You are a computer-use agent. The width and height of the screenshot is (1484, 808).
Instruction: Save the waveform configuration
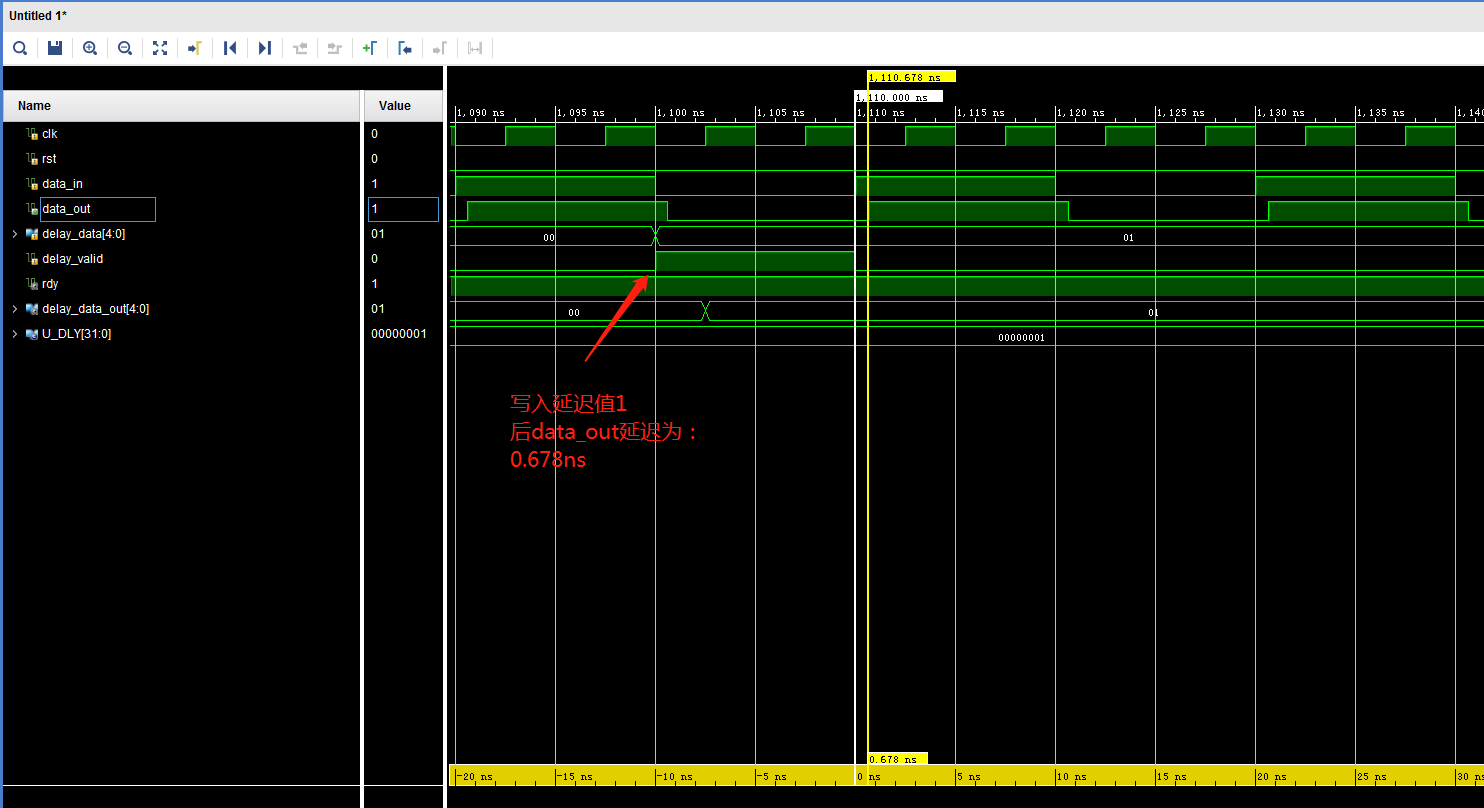(55, 48)
